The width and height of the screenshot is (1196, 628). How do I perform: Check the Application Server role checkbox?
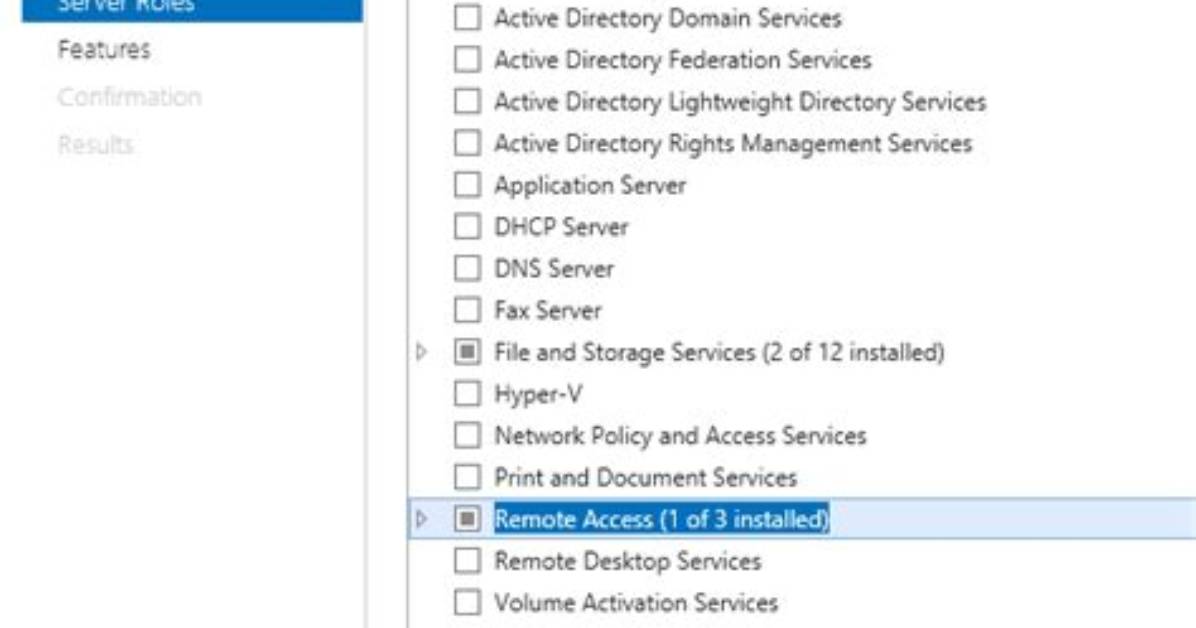point(467,185)
